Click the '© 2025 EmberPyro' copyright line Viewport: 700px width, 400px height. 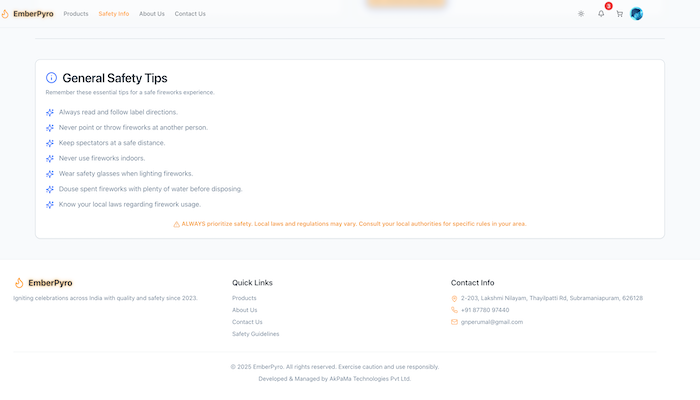click(335, 367)
